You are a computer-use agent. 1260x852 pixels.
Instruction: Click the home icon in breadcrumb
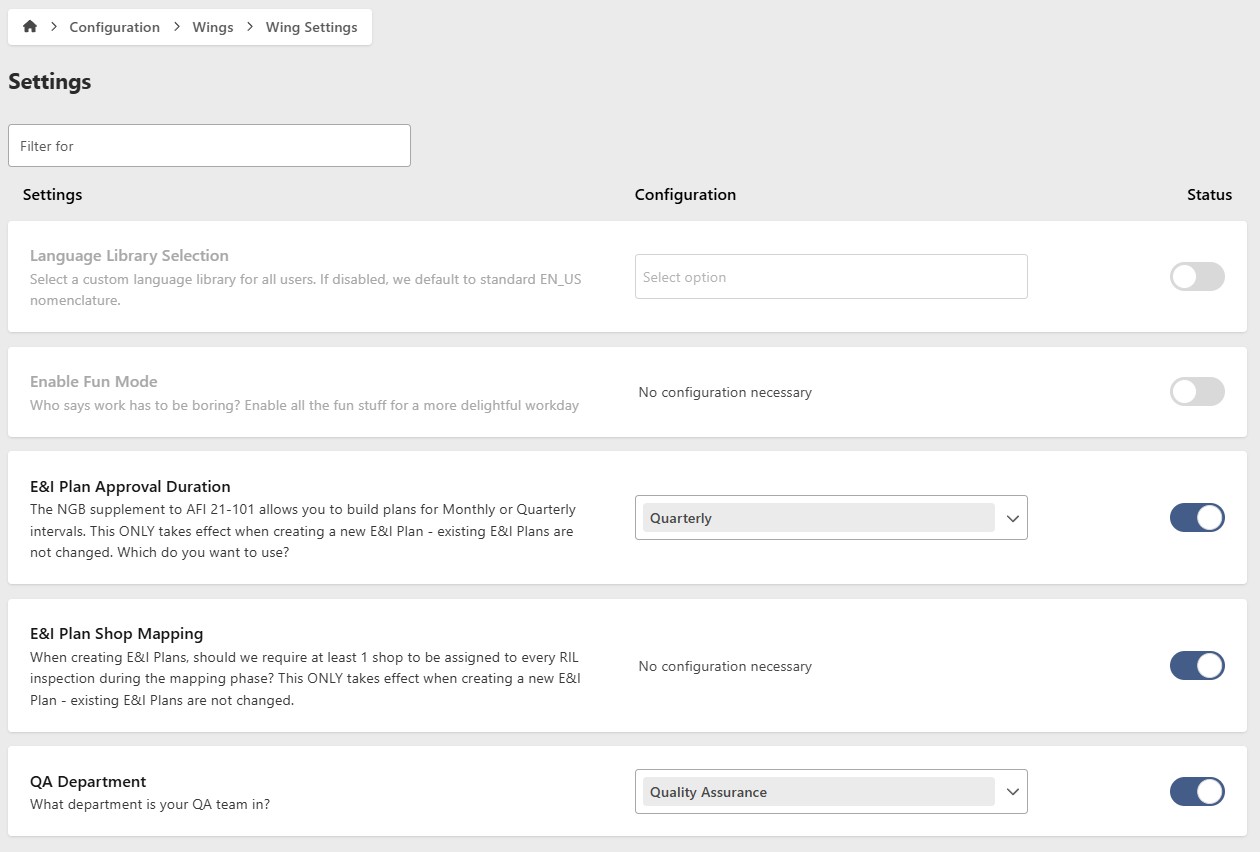point(29,26)
